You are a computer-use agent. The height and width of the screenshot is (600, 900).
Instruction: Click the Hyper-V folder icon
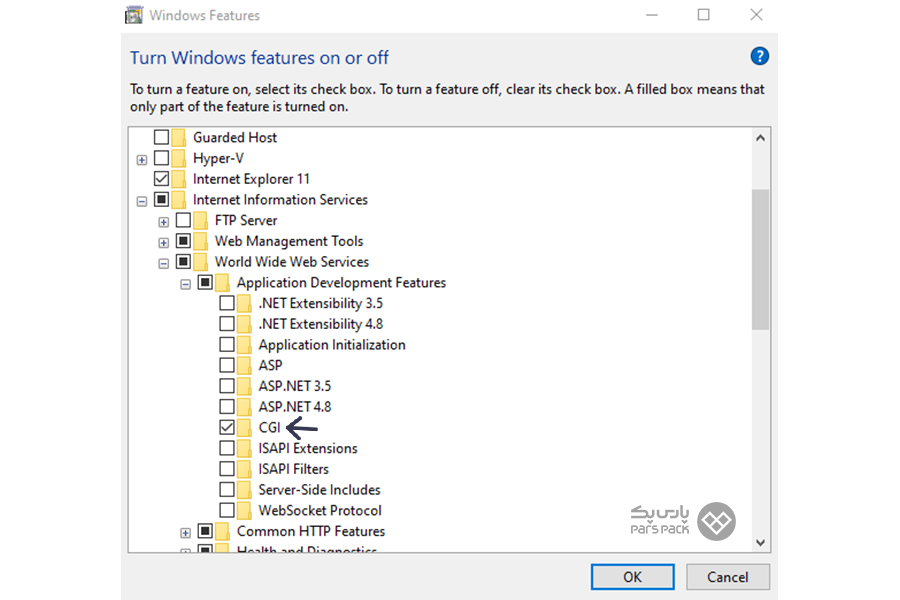tap(179, 158)
